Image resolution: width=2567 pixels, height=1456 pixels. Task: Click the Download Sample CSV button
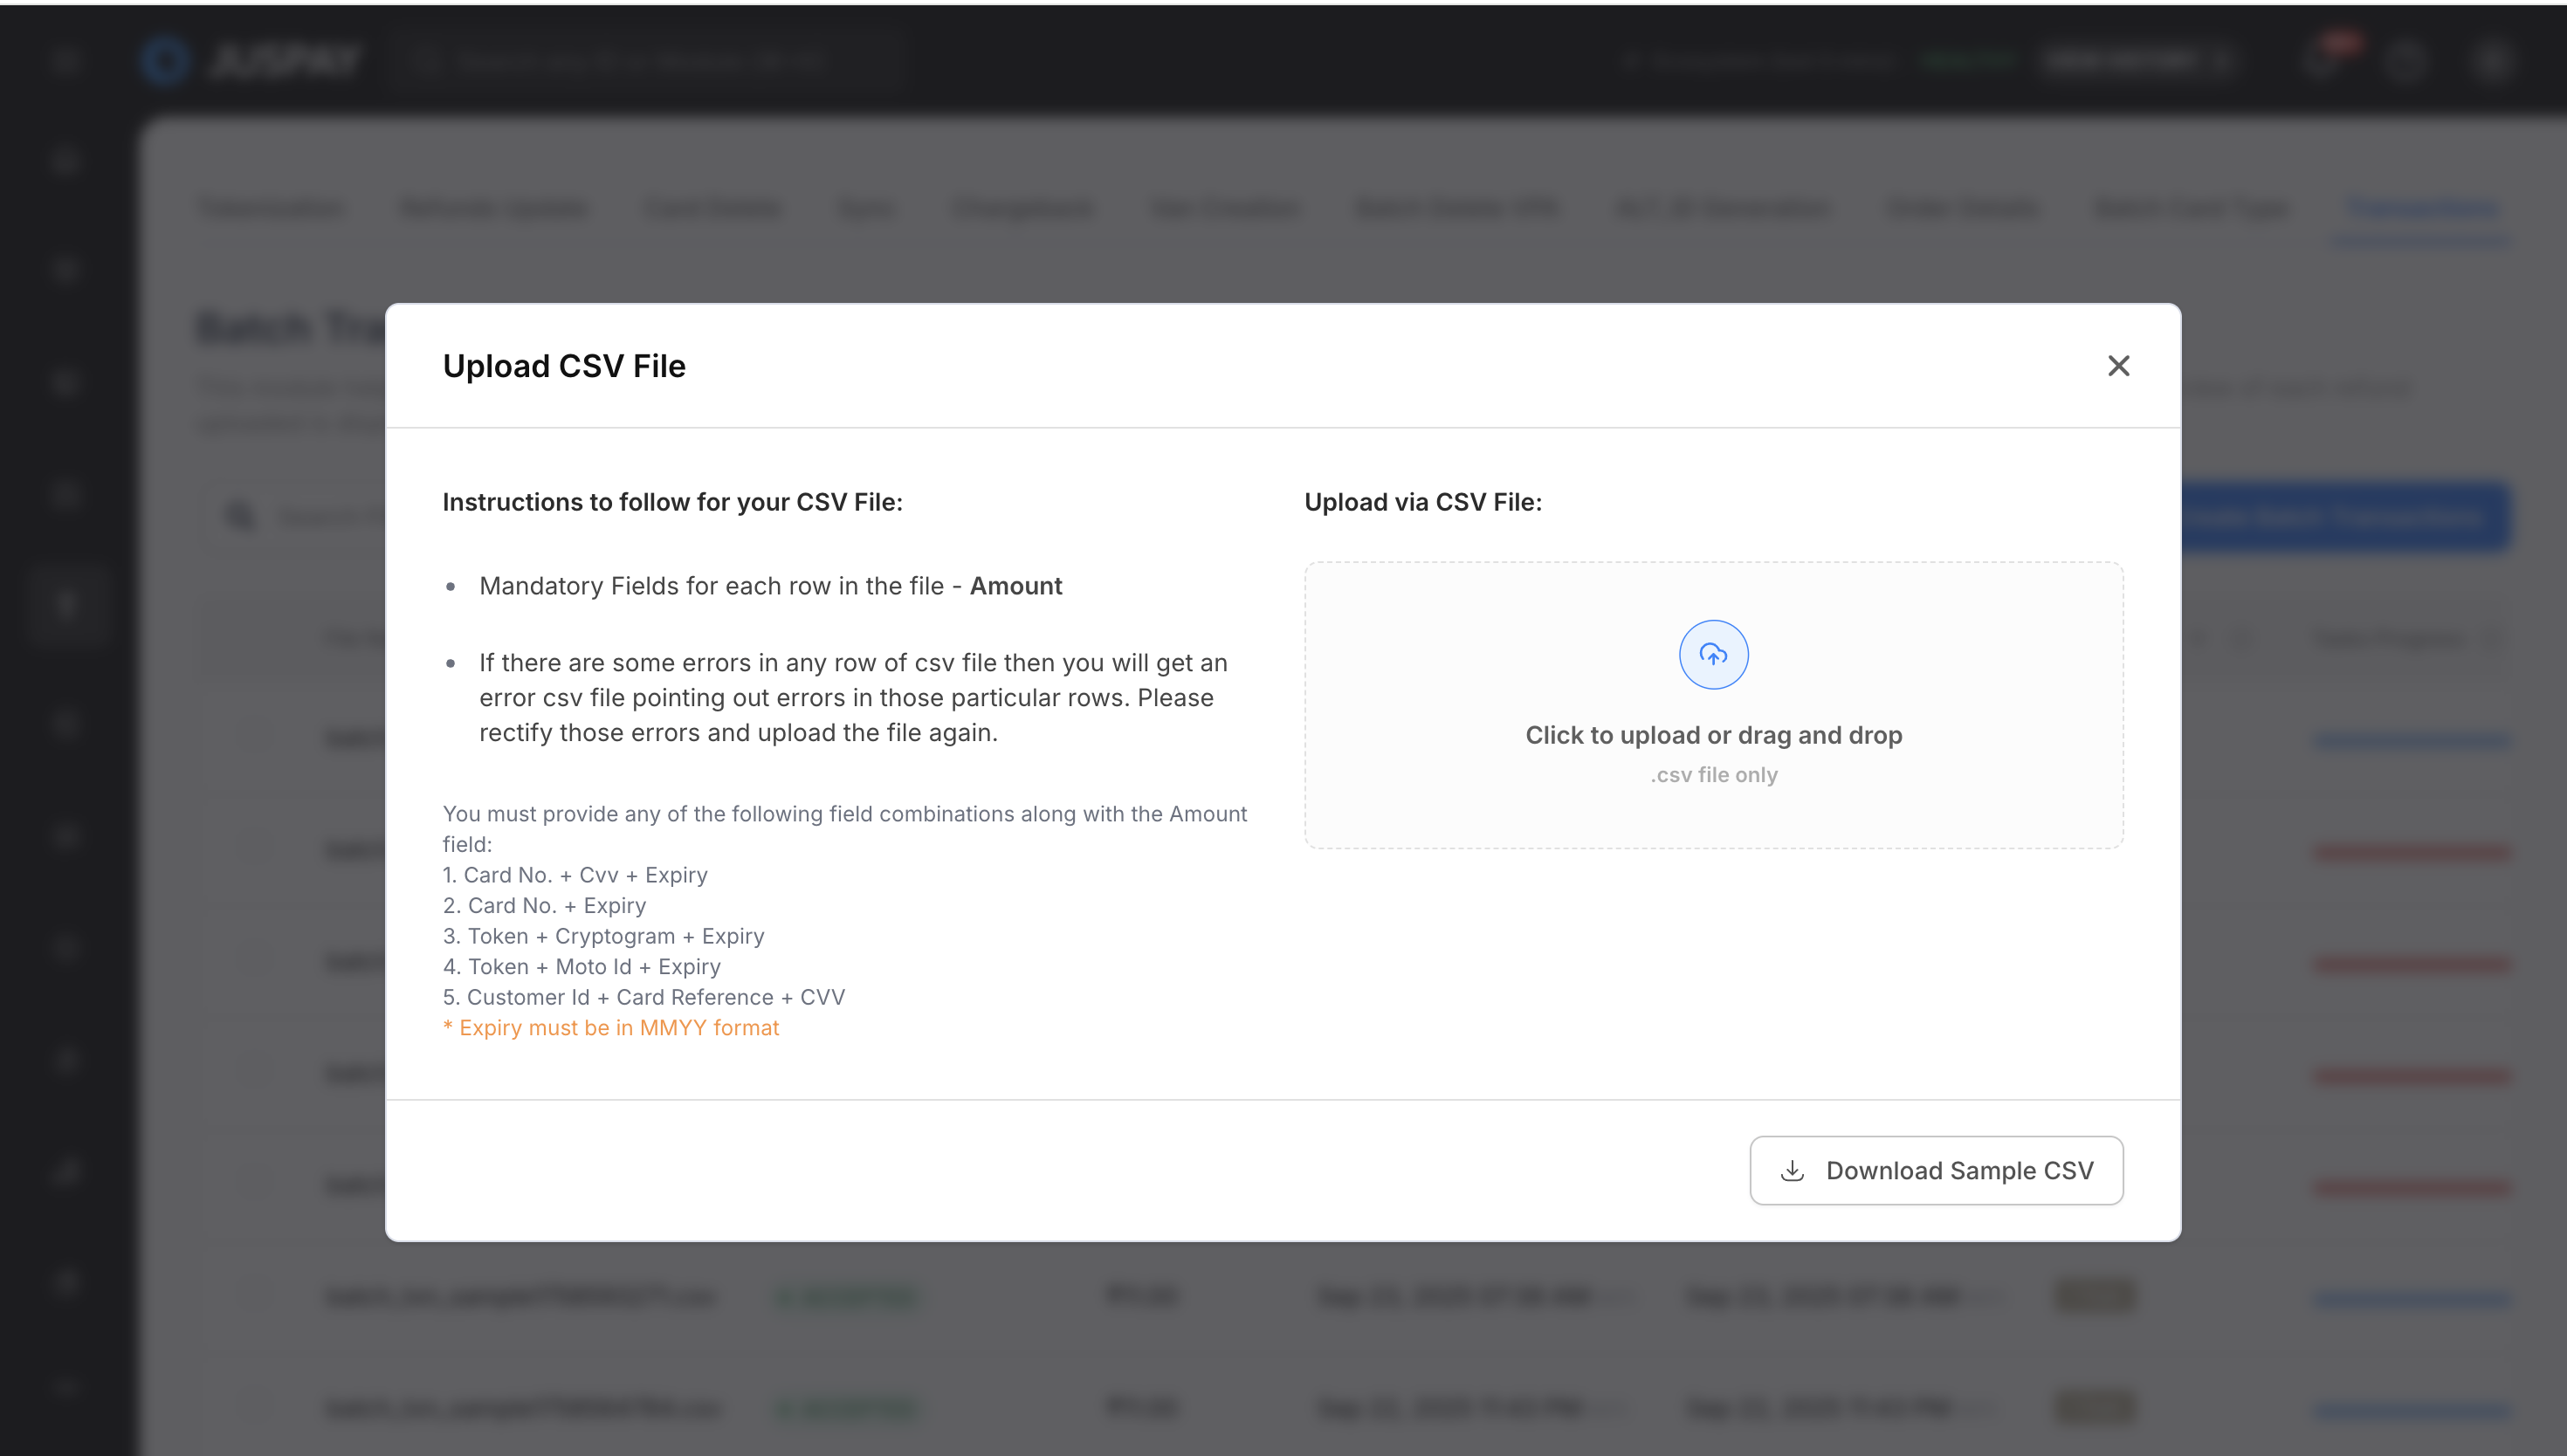[1935, 1170]
